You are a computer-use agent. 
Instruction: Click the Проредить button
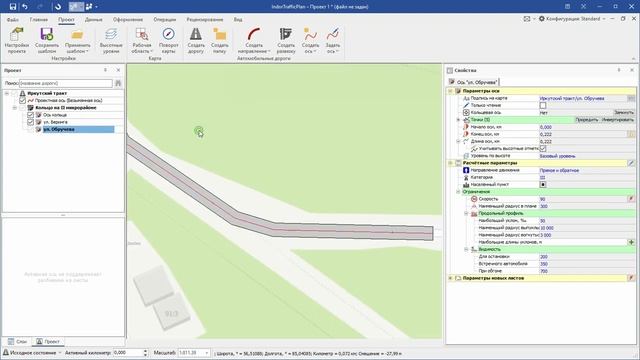(587, 120)
